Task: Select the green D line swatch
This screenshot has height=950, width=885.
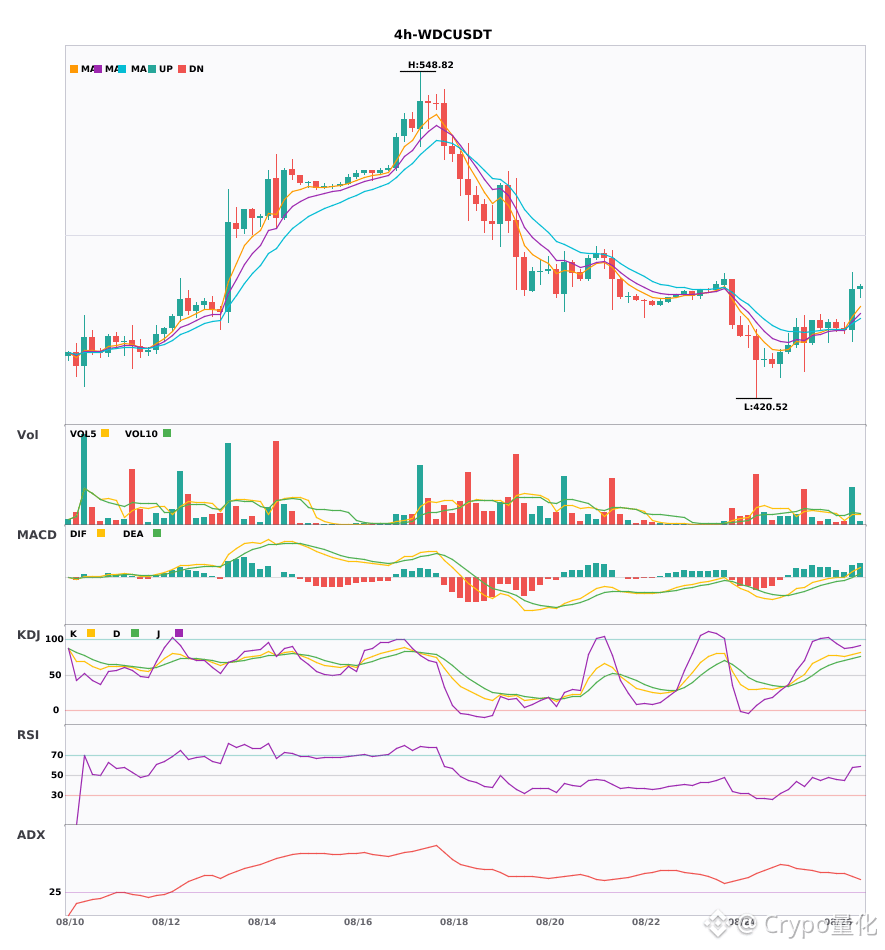Action: click(x=135, y=633)
